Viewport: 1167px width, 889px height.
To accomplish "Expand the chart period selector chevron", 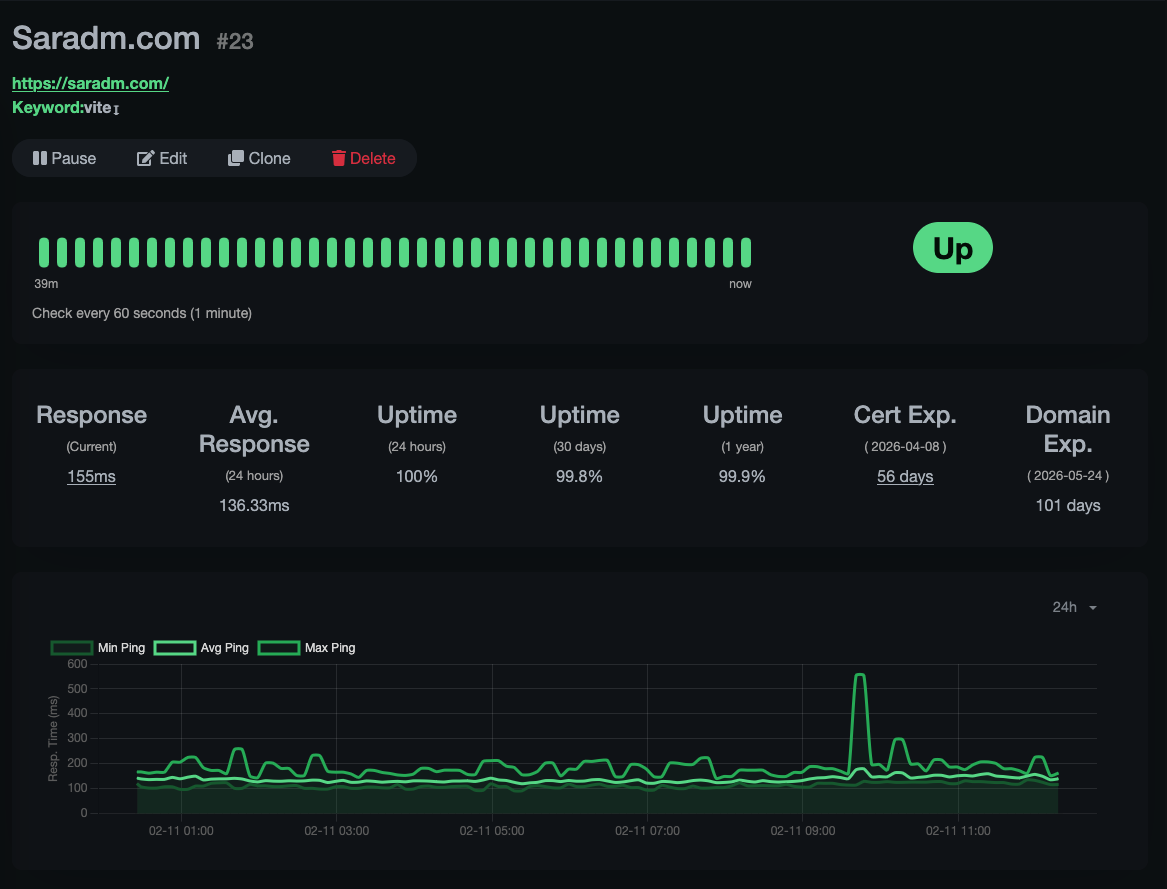I will click(x=1092, y=607).
